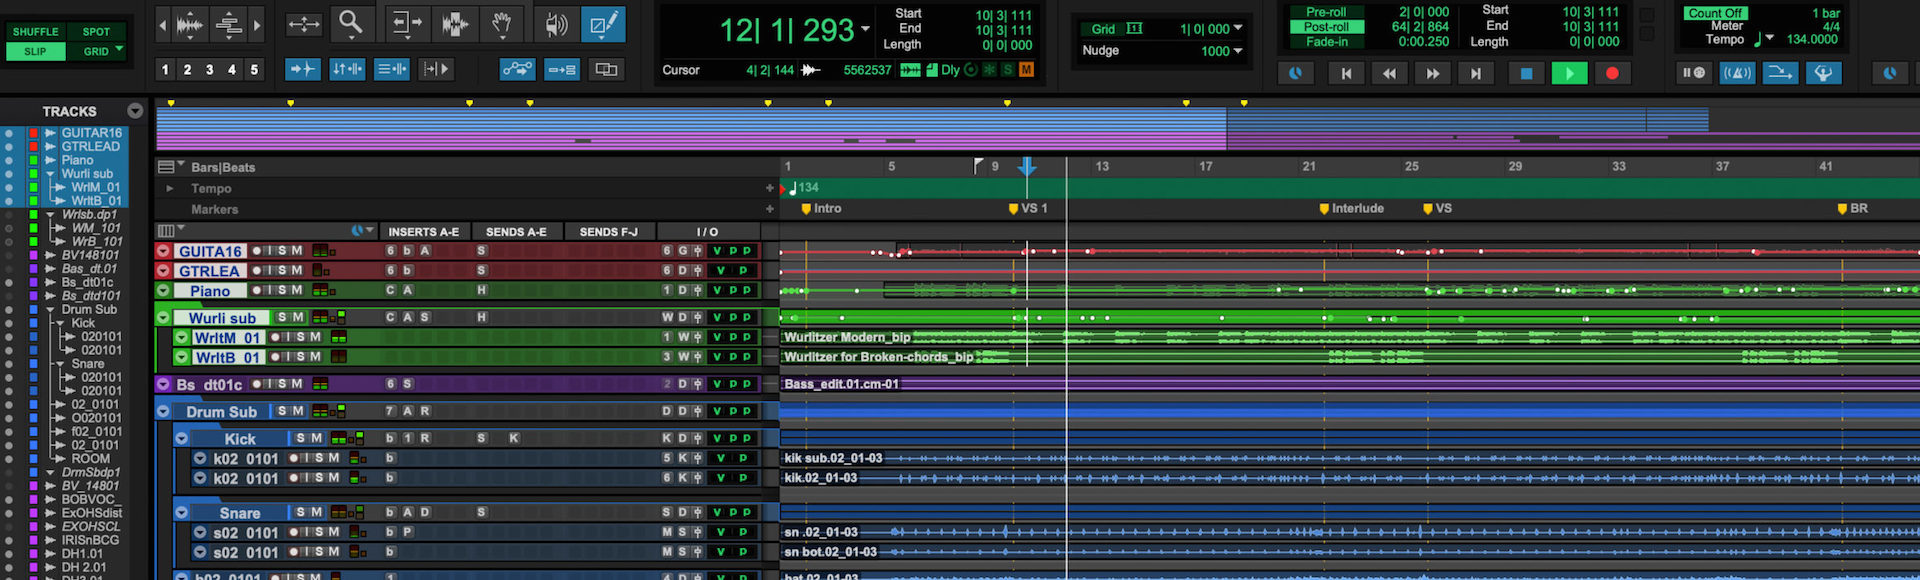This screenshot has width=1920, height=580.
Task: Click the Tempo value 134.0000 field
Action: 1812,40
